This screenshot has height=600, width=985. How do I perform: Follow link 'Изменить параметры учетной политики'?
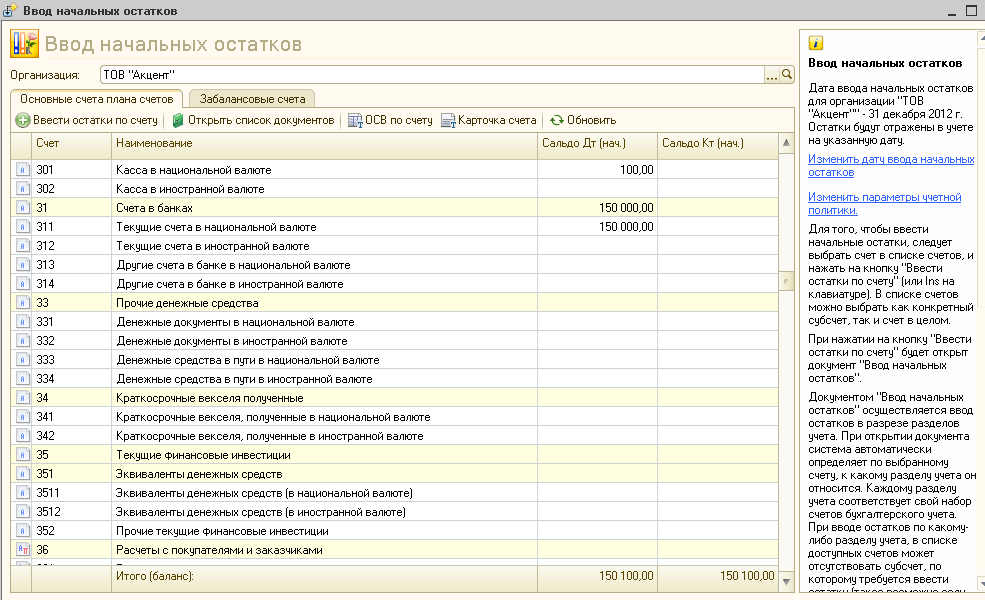[884, 204]
